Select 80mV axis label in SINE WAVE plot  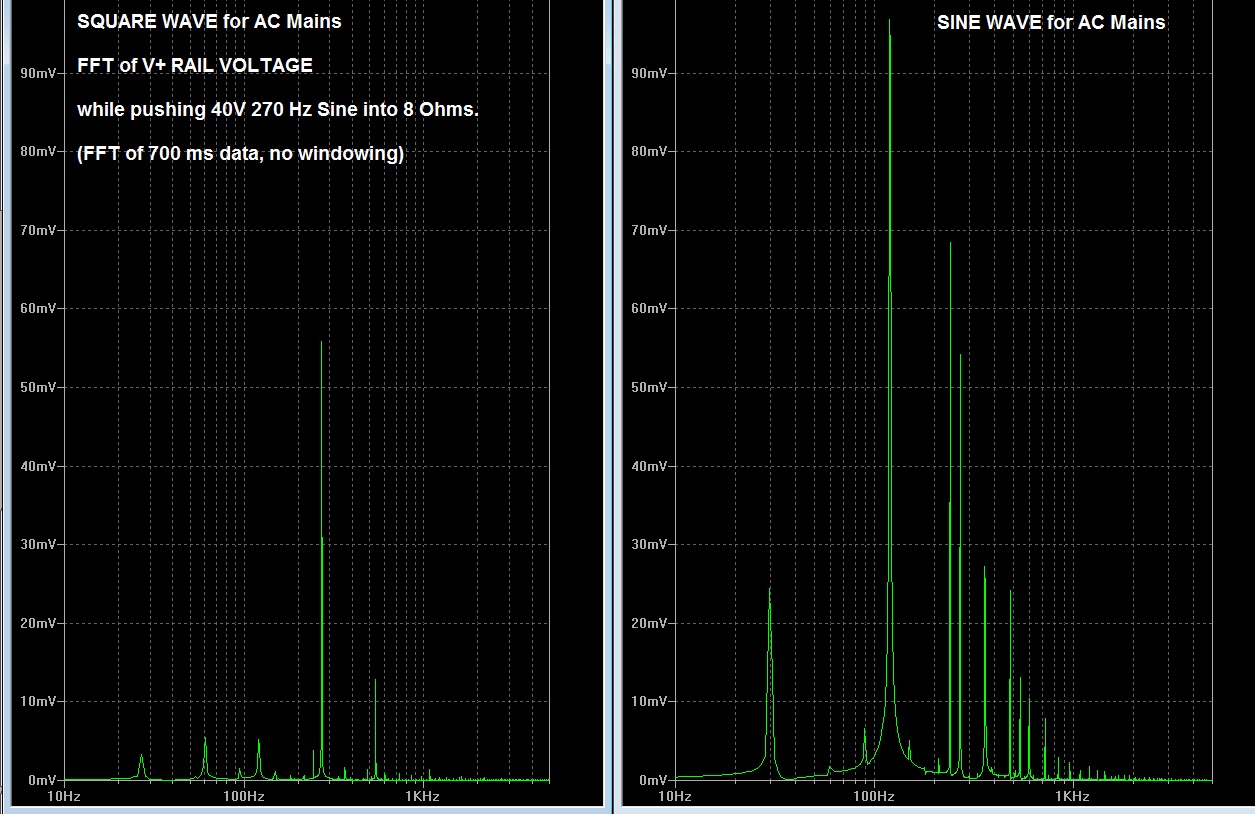(x=651, y=151)
